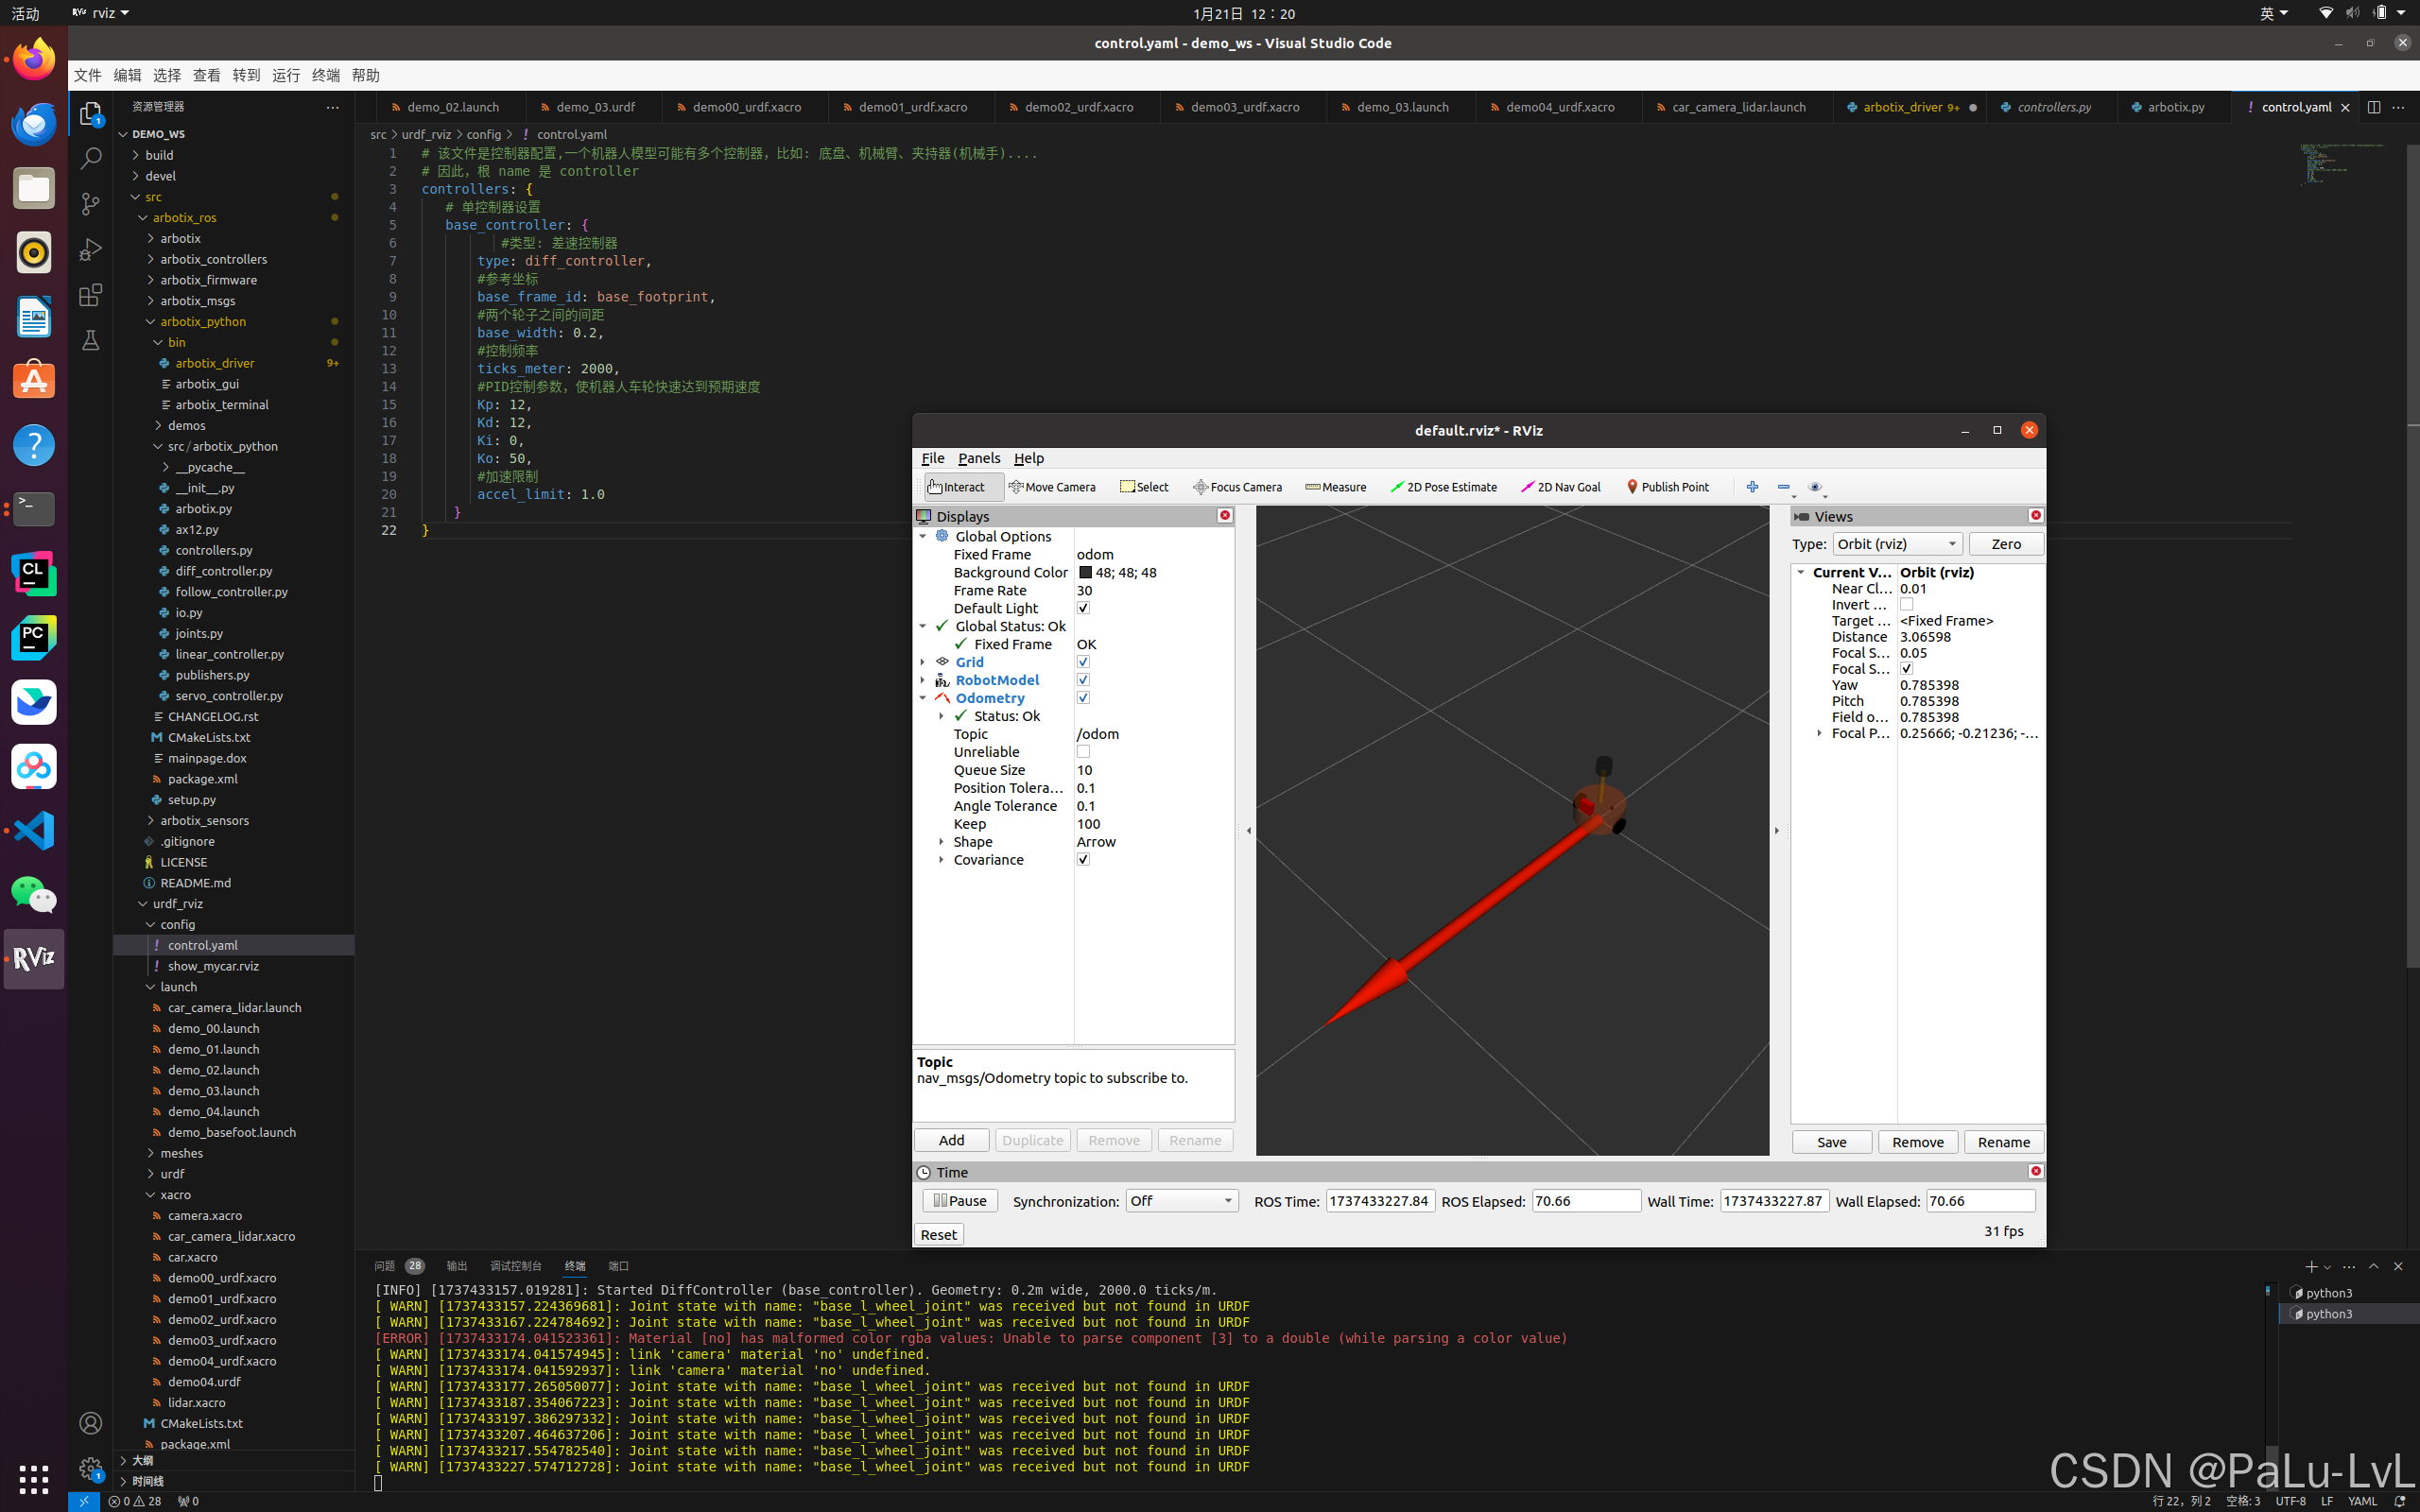Expand the Shape property in Odometry
The width and height of the screenshot is (2420, 1512).
941,842
